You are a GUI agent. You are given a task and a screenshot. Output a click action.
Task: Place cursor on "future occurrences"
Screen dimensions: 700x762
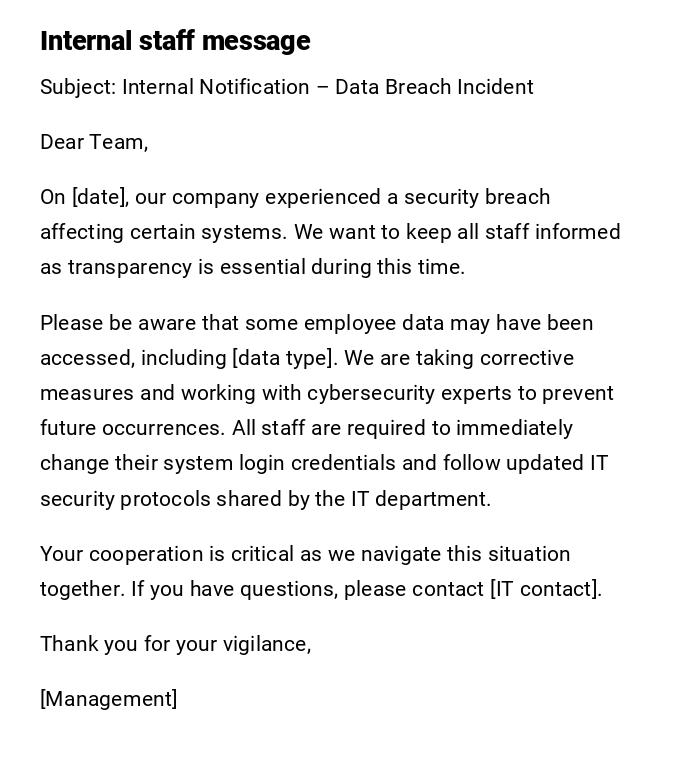coord(132,428)
